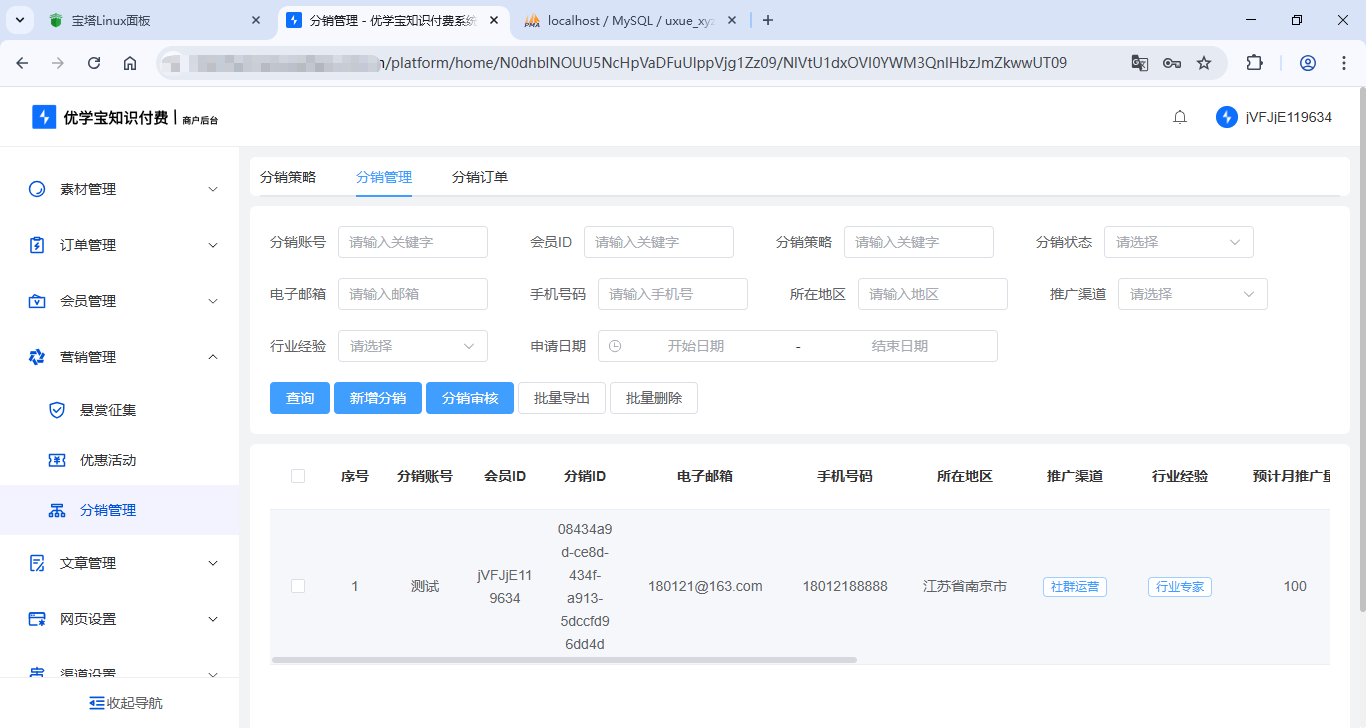Click the 文章管理 sidebar icon

[37, 563]
